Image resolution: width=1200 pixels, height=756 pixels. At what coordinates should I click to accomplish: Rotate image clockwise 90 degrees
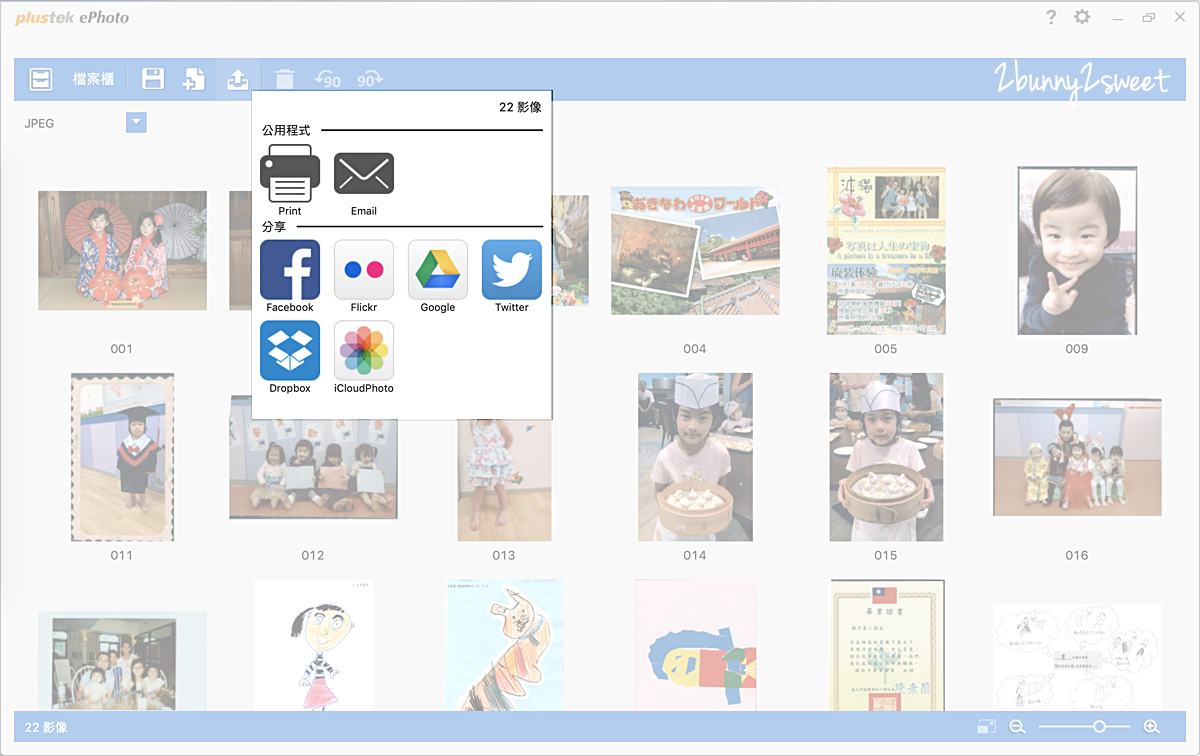click(369, 79)
